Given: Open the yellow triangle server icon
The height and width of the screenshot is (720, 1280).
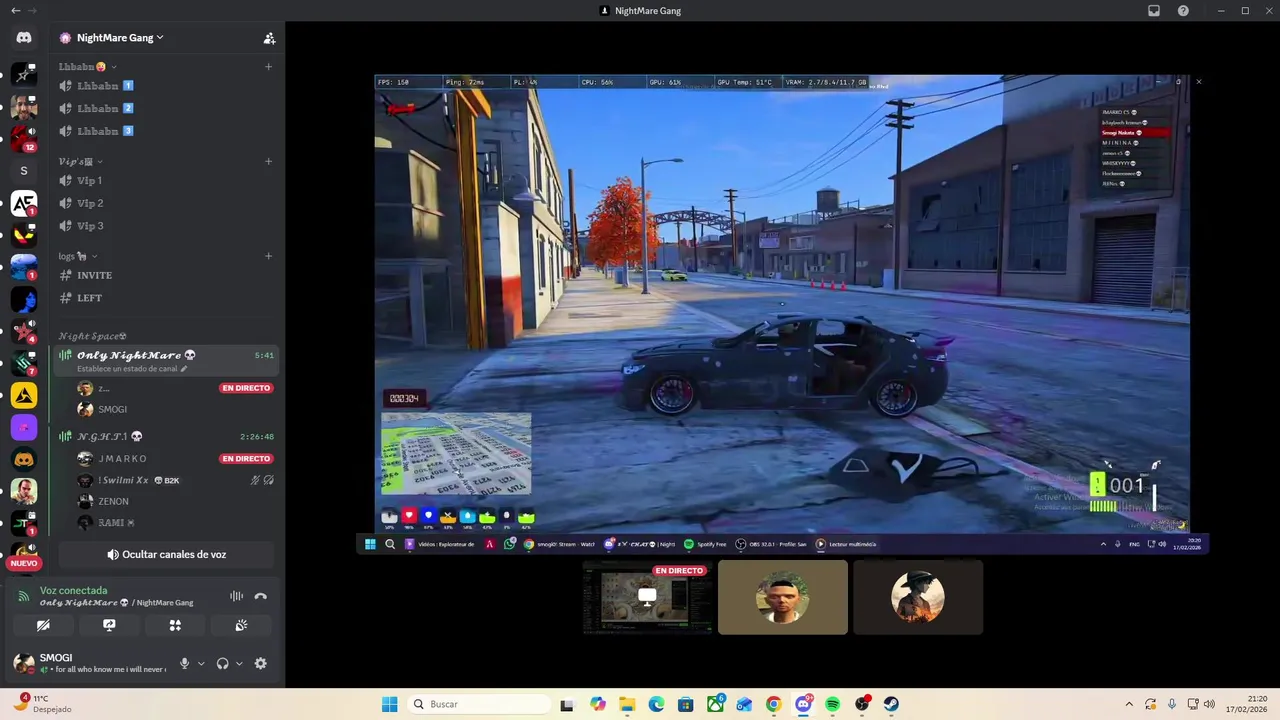Looking at the screenshot, I should (24, 395).
